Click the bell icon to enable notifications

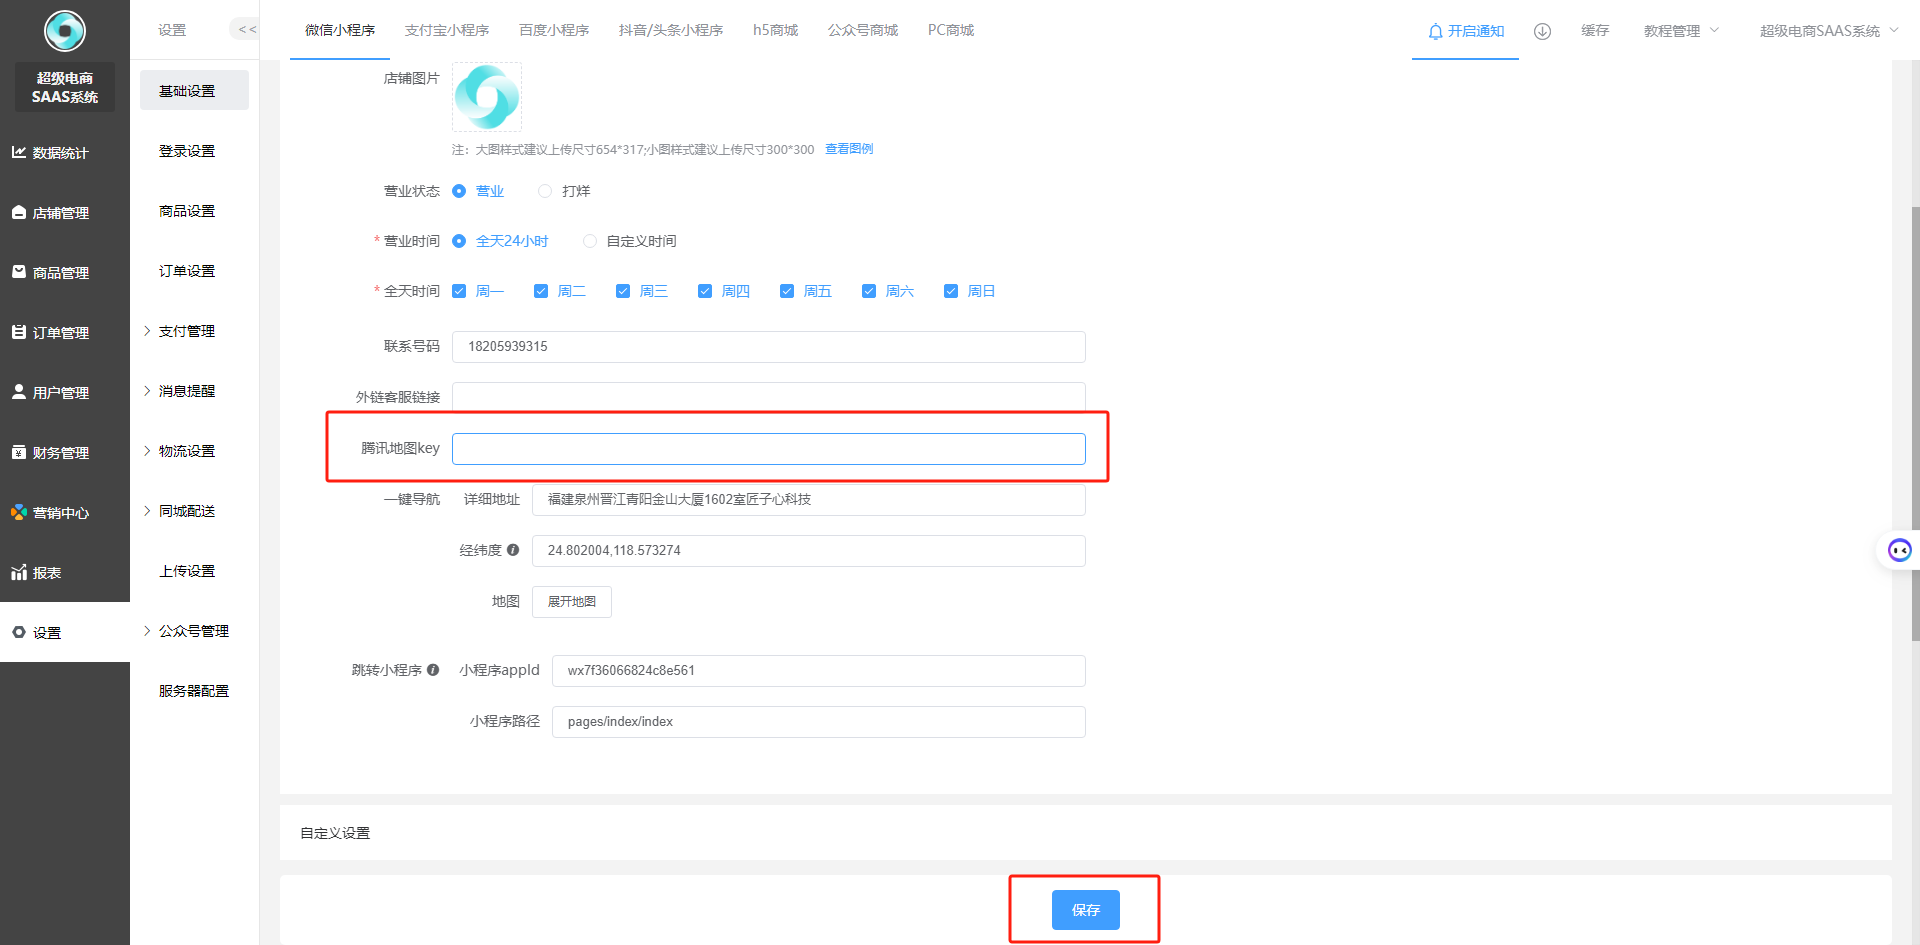(x=1435, y=31)
